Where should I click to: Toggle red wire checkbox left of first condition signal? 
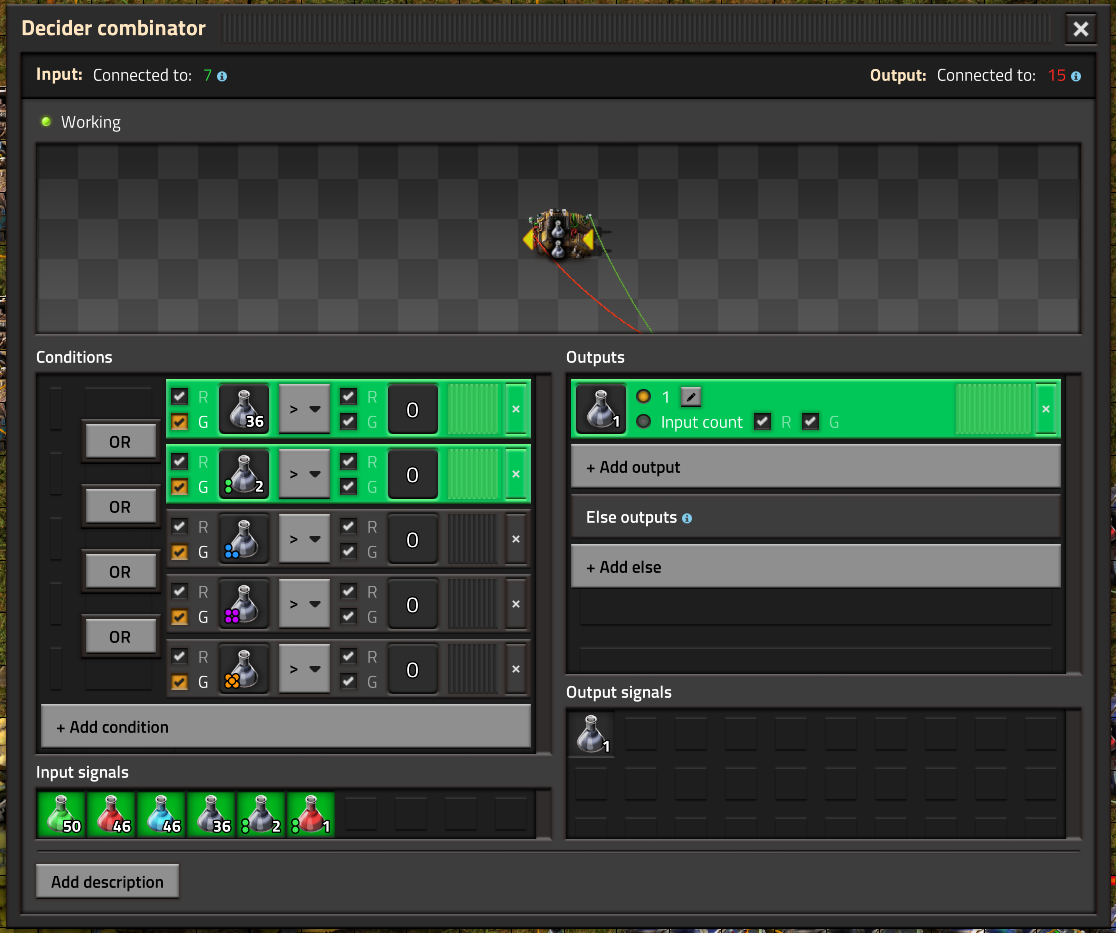coord(179,396)
